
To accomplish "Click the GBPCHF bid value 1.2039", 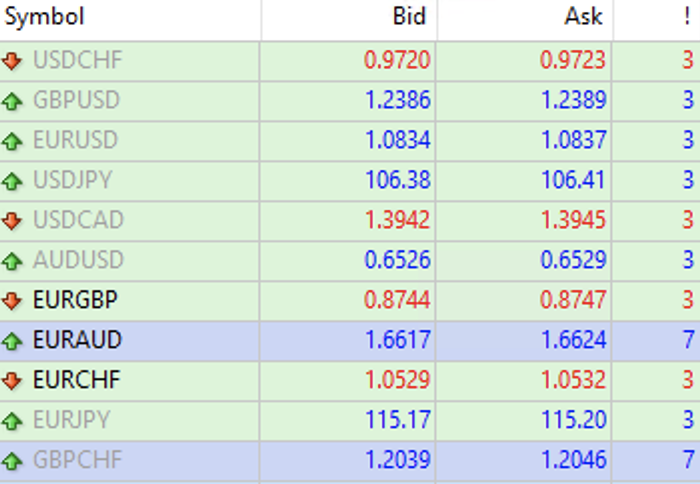I will 397,460.
